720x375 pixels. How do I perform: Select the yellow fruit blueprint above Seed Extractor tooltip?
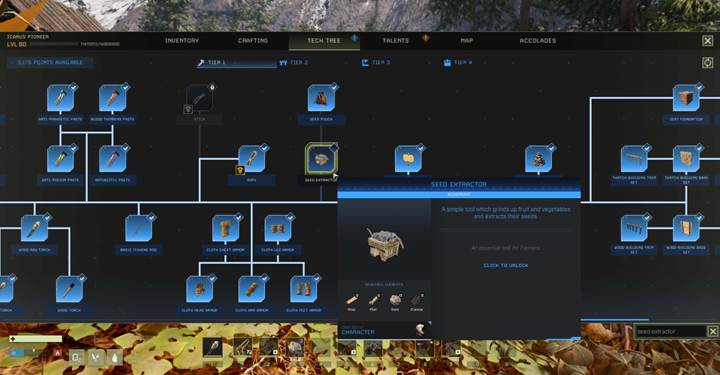click(x=408, y=159)
